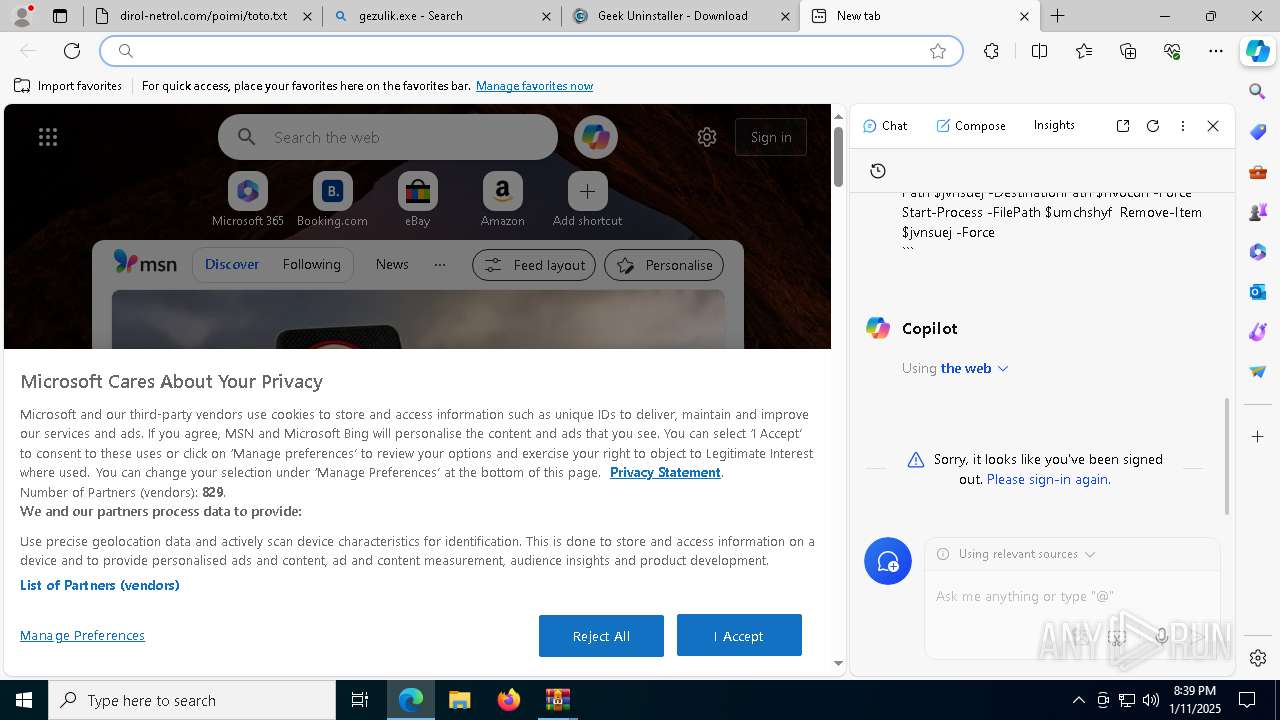This screenshot has width=1280, height=720.
Task: Refresh the Copilot pane
Action: tap(1153, 126)
